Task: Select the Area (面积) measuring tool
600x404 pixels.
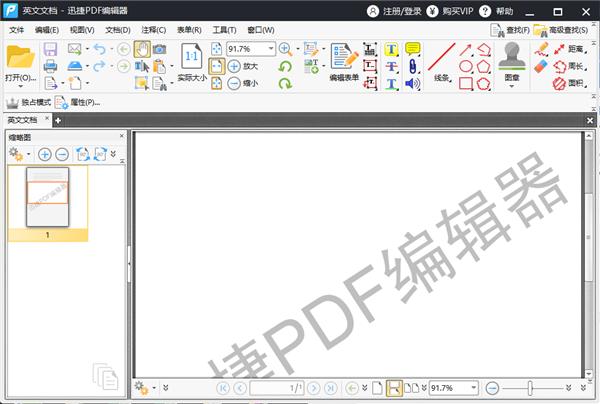Action: [x=569, y=83]
